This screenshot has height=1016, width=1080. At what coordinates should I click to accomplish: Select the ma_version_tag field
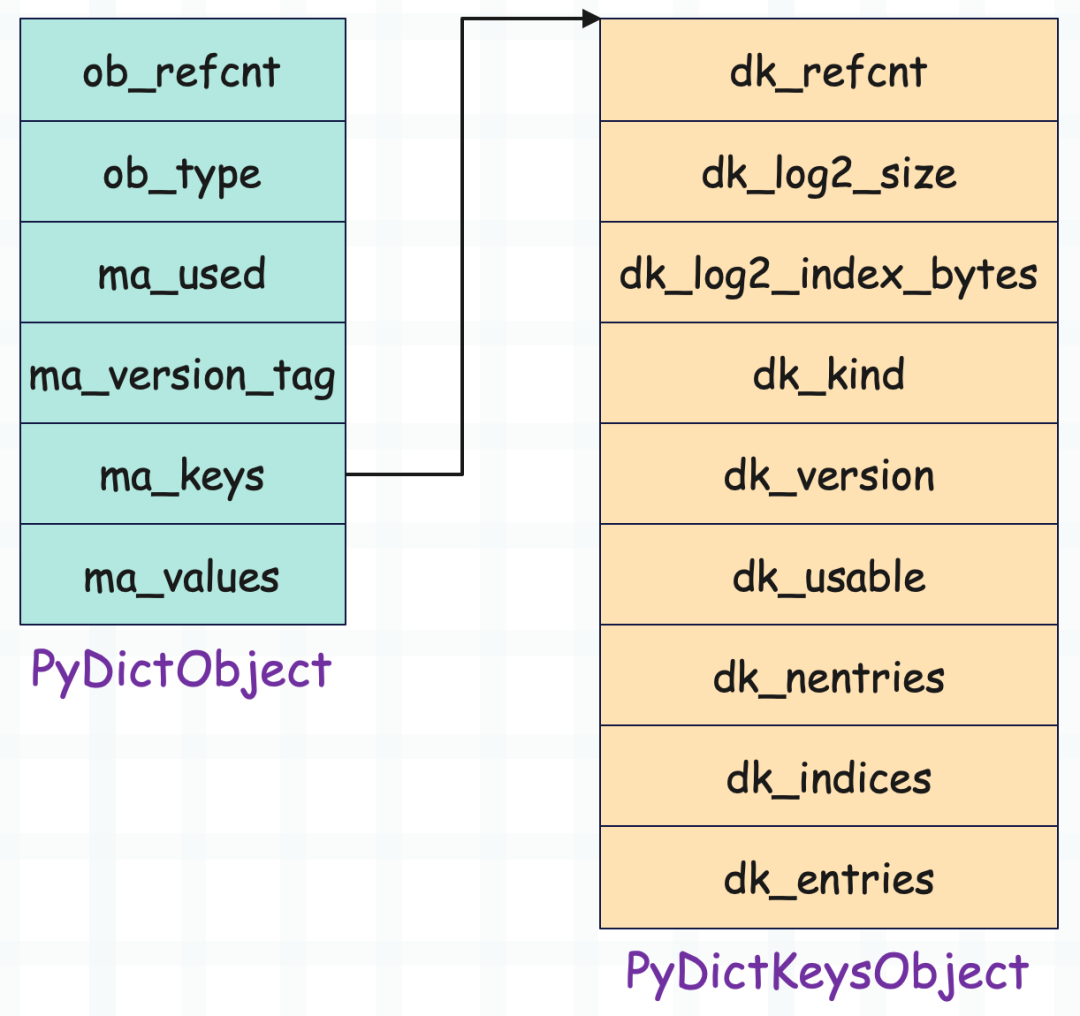[183, 373]
